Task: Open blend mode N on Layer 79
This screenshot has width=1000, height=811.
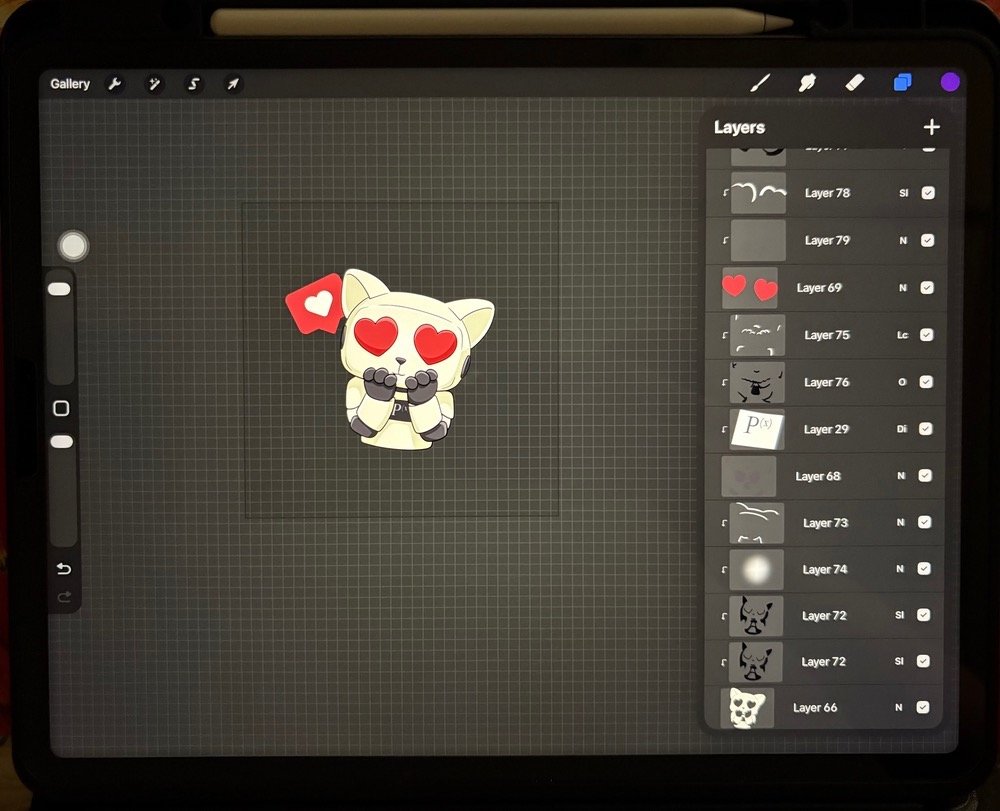Action: (903, 240)
